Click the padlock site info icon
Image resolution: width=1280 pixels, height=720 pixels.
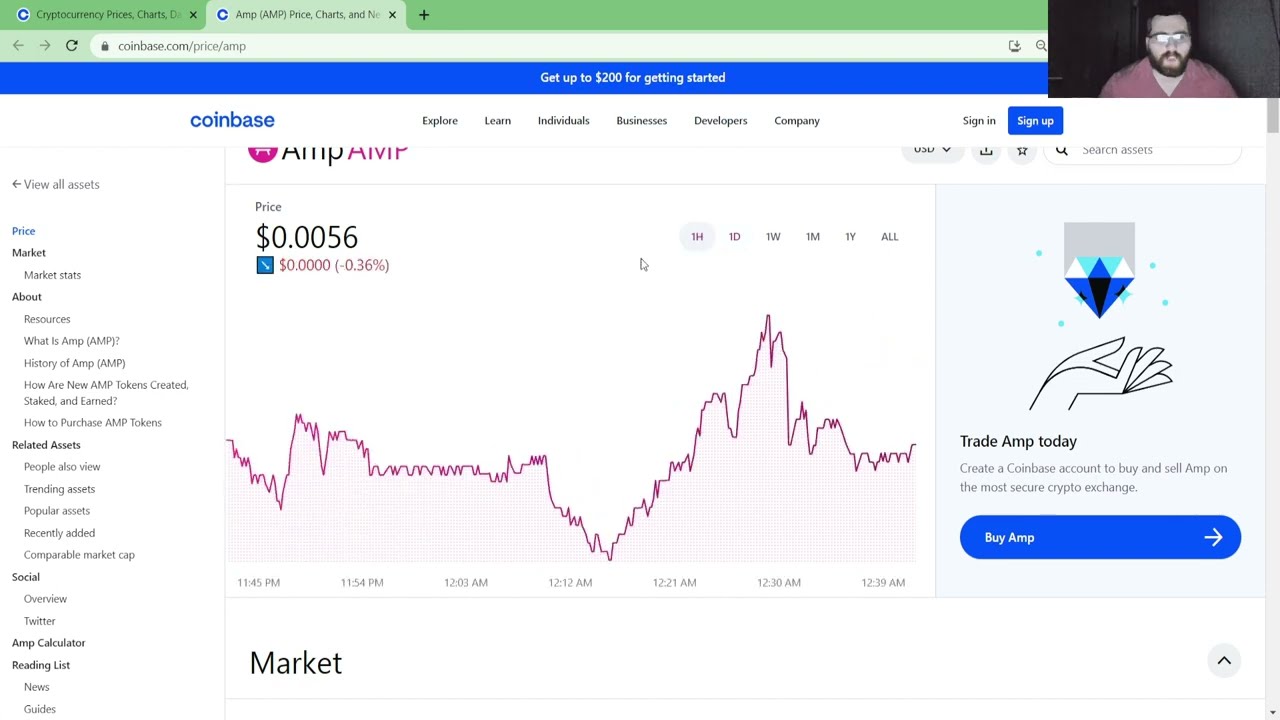tap(105, 46)
